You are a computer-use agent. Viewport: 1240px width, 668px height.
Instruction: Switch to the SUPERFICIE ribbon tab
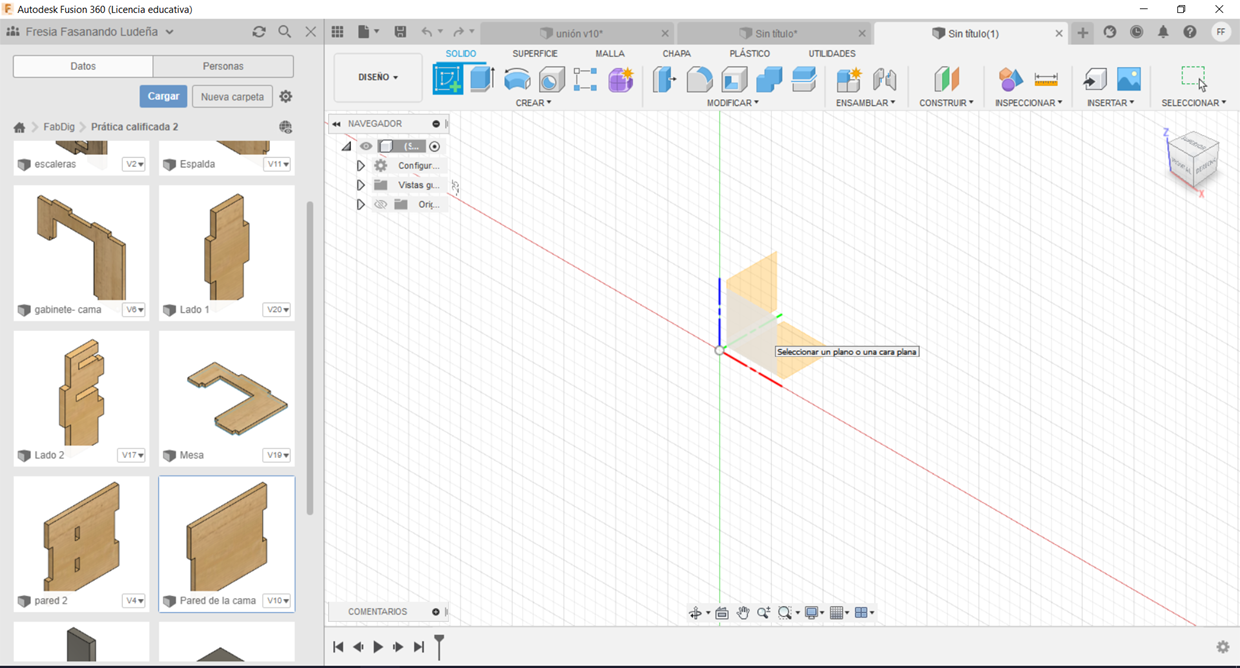pos(535,54)
